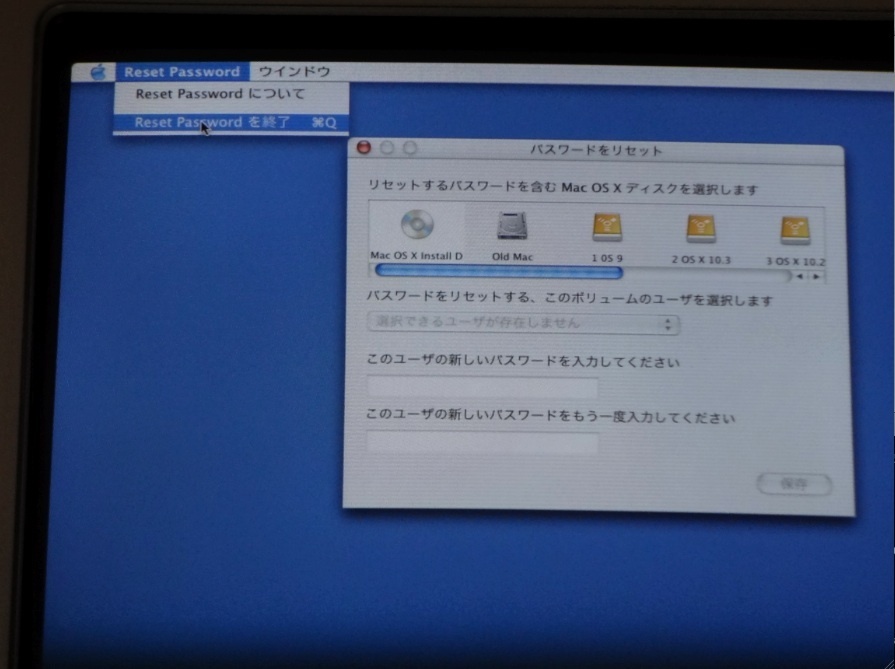
Task: Choose Reset Password について
Action: tap(231, 94)
